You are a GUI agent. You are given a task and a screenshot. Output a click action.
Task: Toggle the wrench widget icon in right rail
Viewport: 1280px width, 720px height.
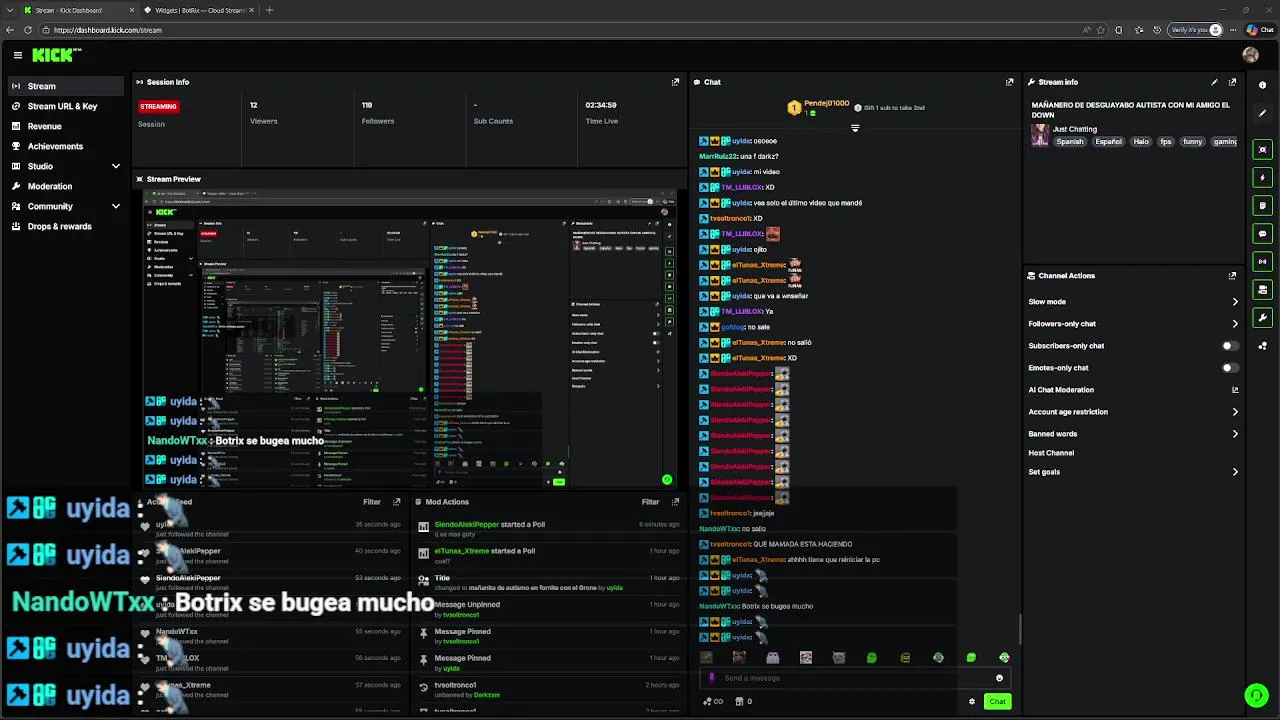pos(1263,317)
